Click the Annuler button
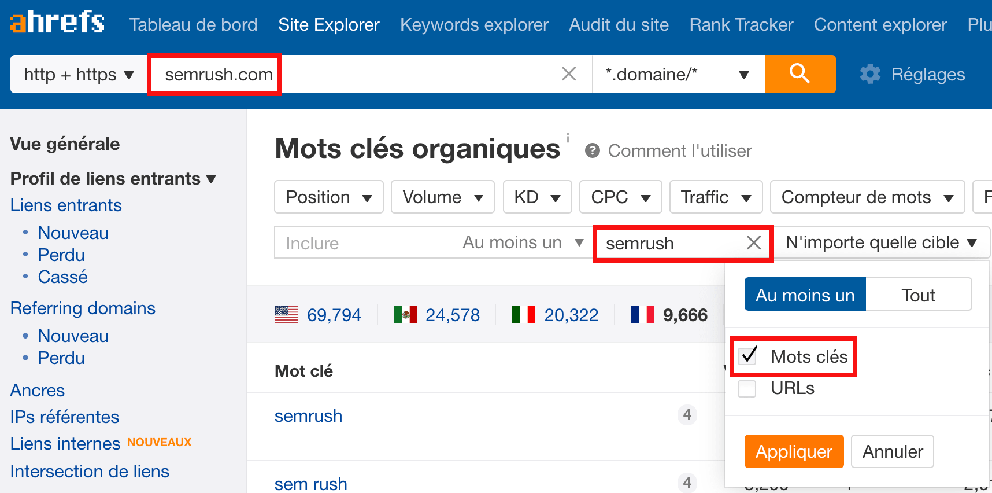 893,452
